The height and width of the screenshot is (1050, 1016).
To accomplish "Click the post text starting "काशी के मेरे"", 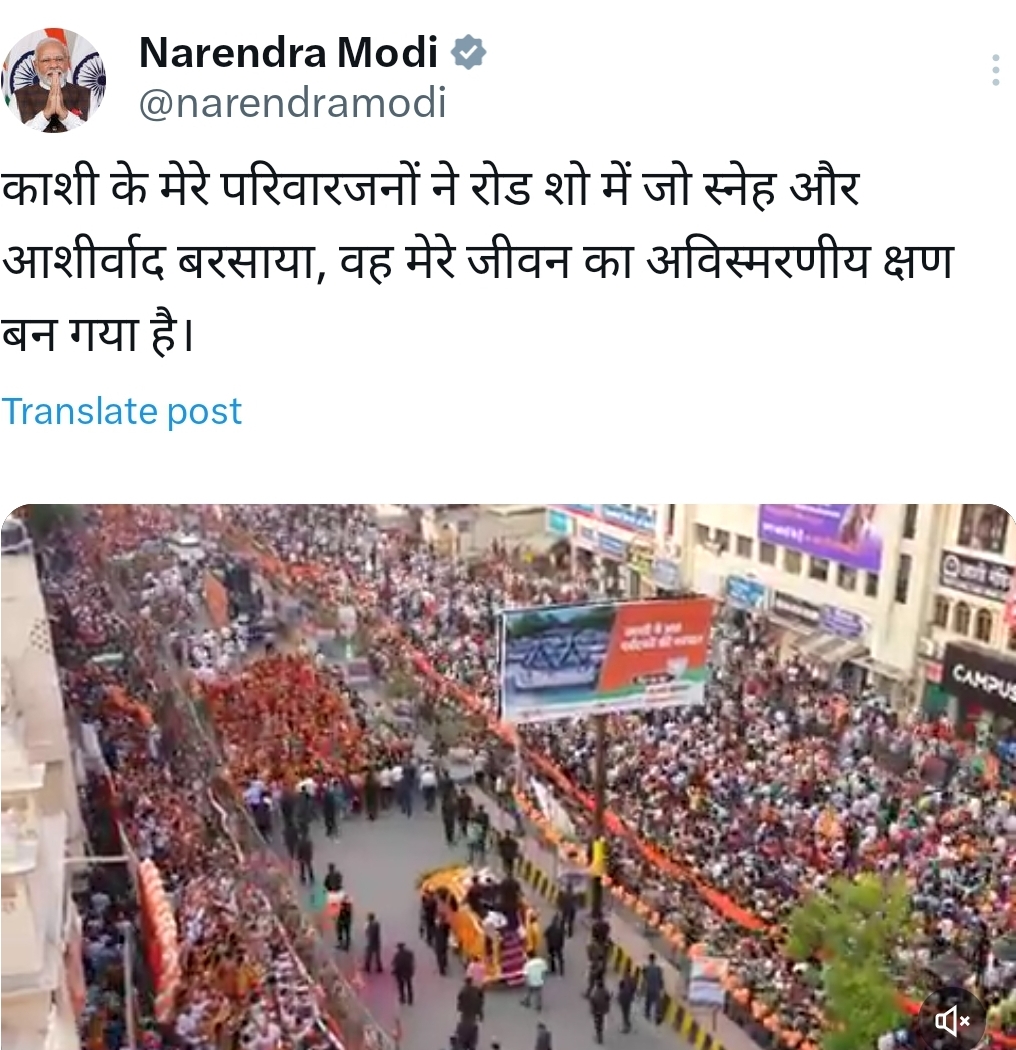I will tap(478, 261).
